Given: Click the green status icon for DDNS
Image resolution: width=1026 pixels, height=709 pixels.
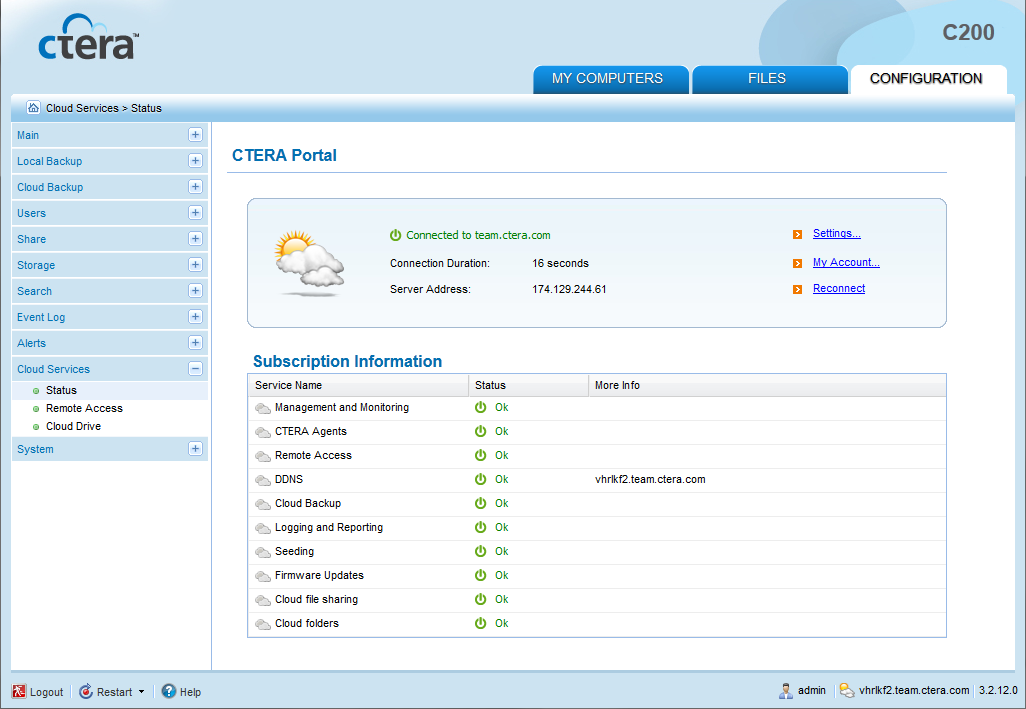Looking at the screenshot, I should click(480, 479).
